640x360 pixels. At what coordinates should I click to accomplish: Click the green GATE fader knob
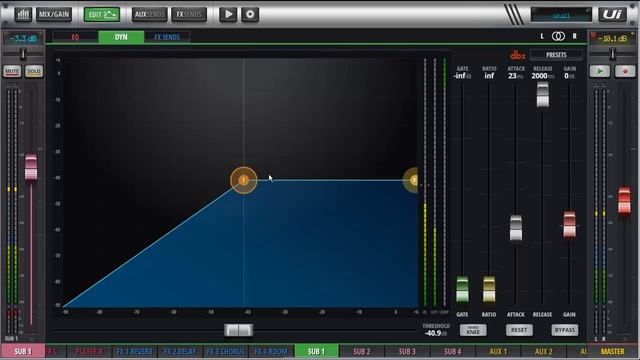[462, 289]
